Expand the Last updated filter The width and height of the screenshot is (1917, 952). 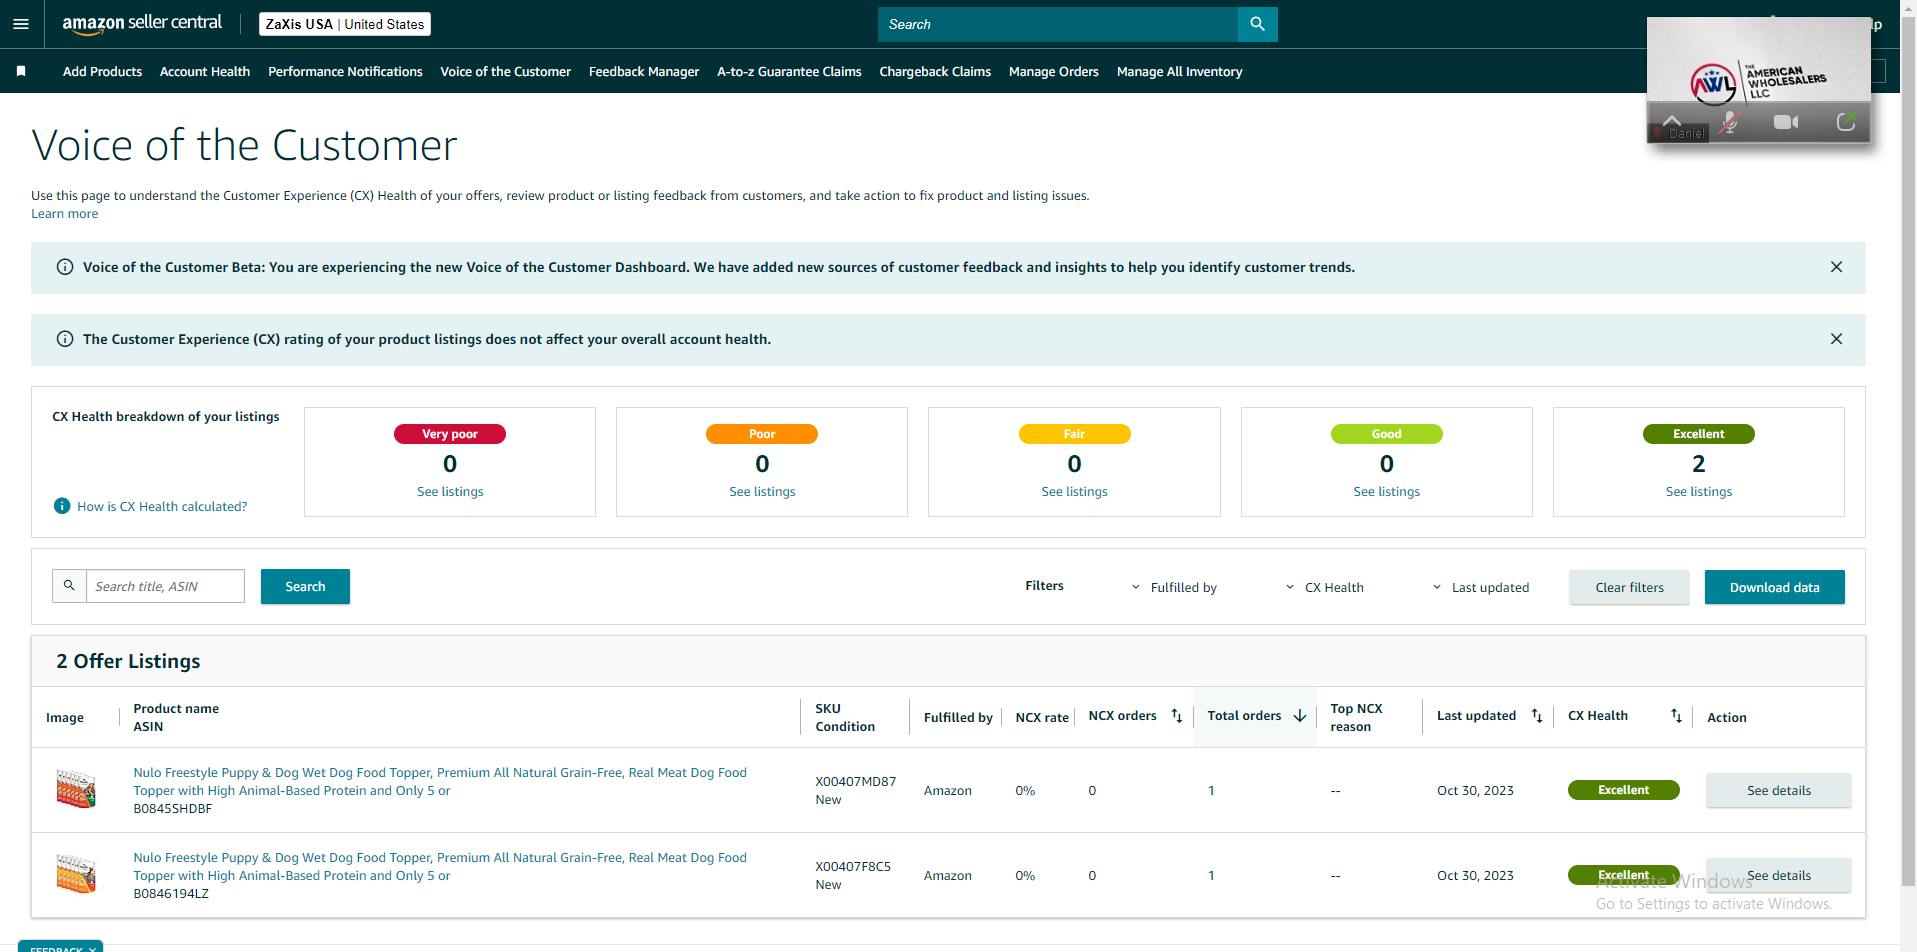tap(1480, 587)
